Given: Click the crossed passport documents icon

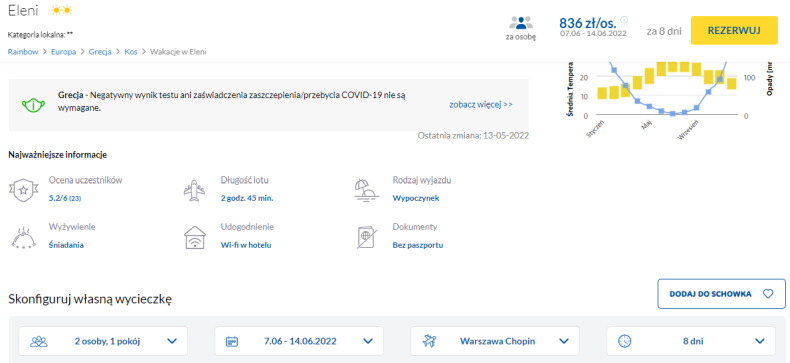Looking at the screenshot, I should [x=366, y=238].
